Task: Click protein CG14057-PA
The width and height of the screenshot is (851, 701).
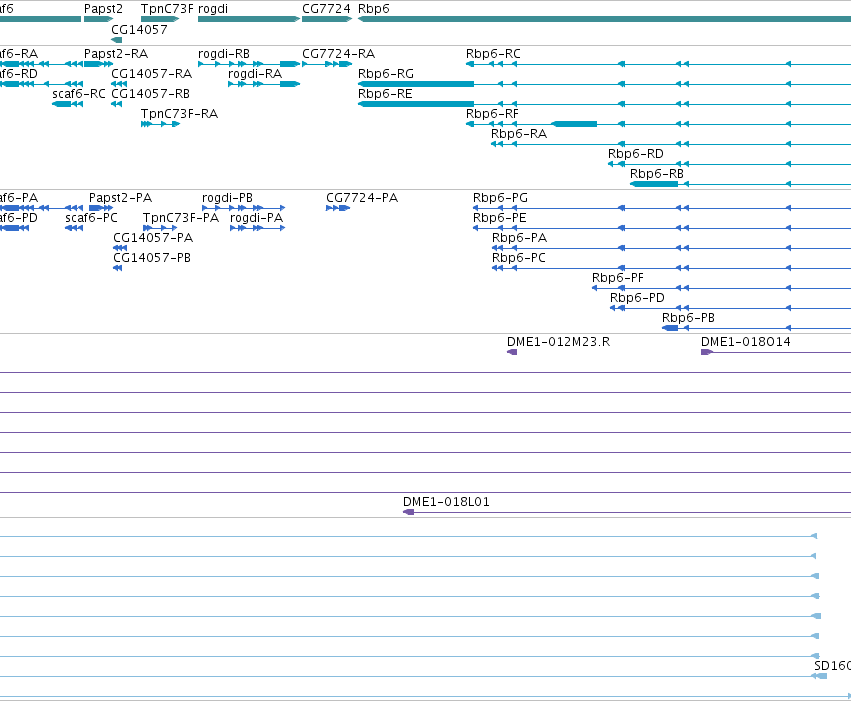Action: click(153, 238)
